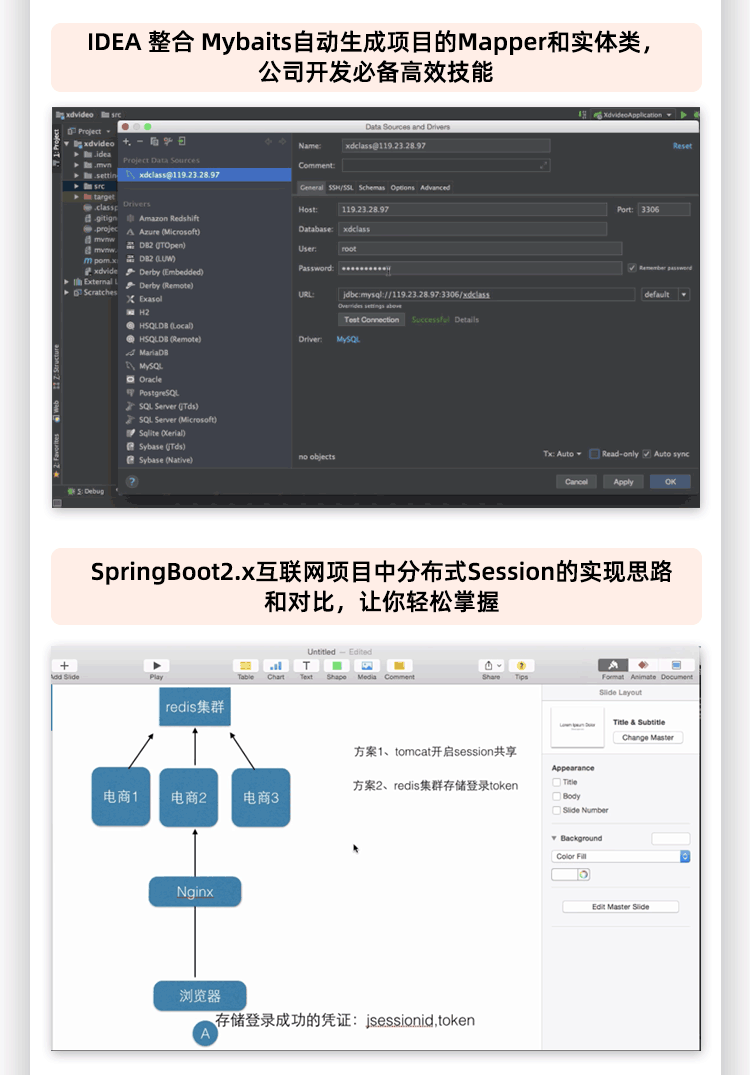Open the Share menu in Keynote
Screen dimensions: 750x1075
coord(492,666)
